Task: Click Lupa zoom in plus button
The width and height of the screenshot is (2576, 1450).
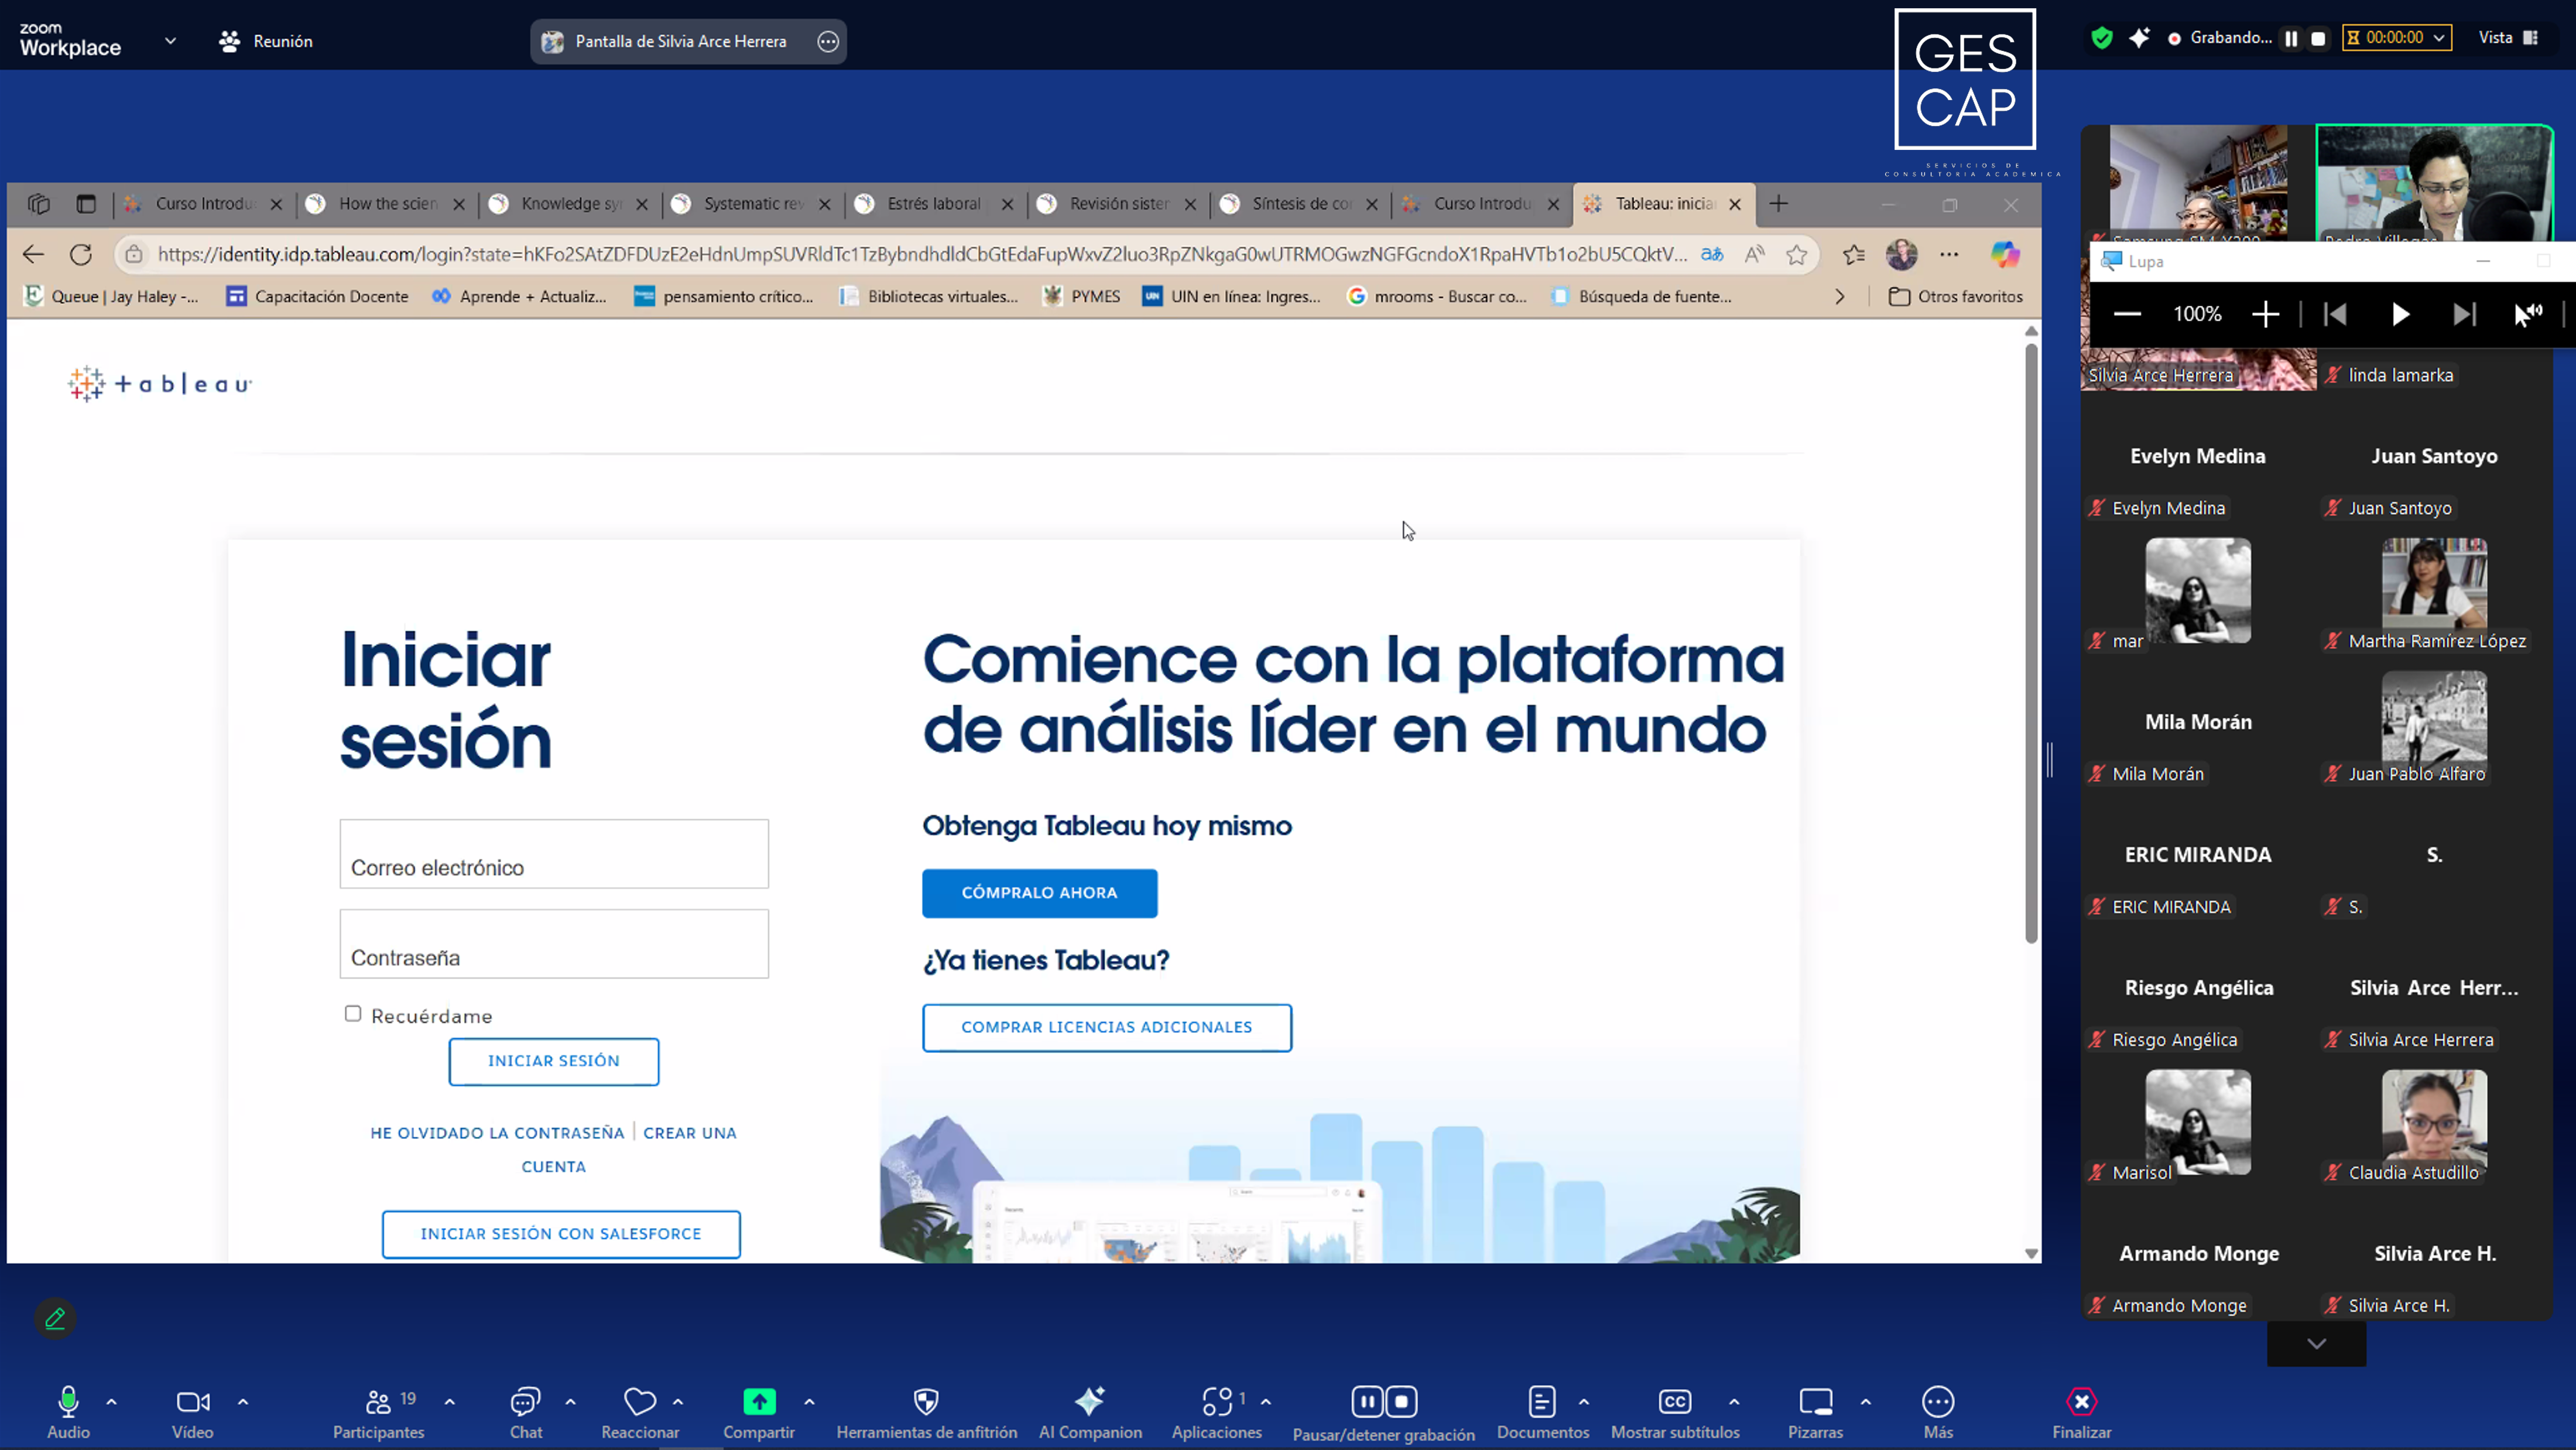Action: point(2266,315)
